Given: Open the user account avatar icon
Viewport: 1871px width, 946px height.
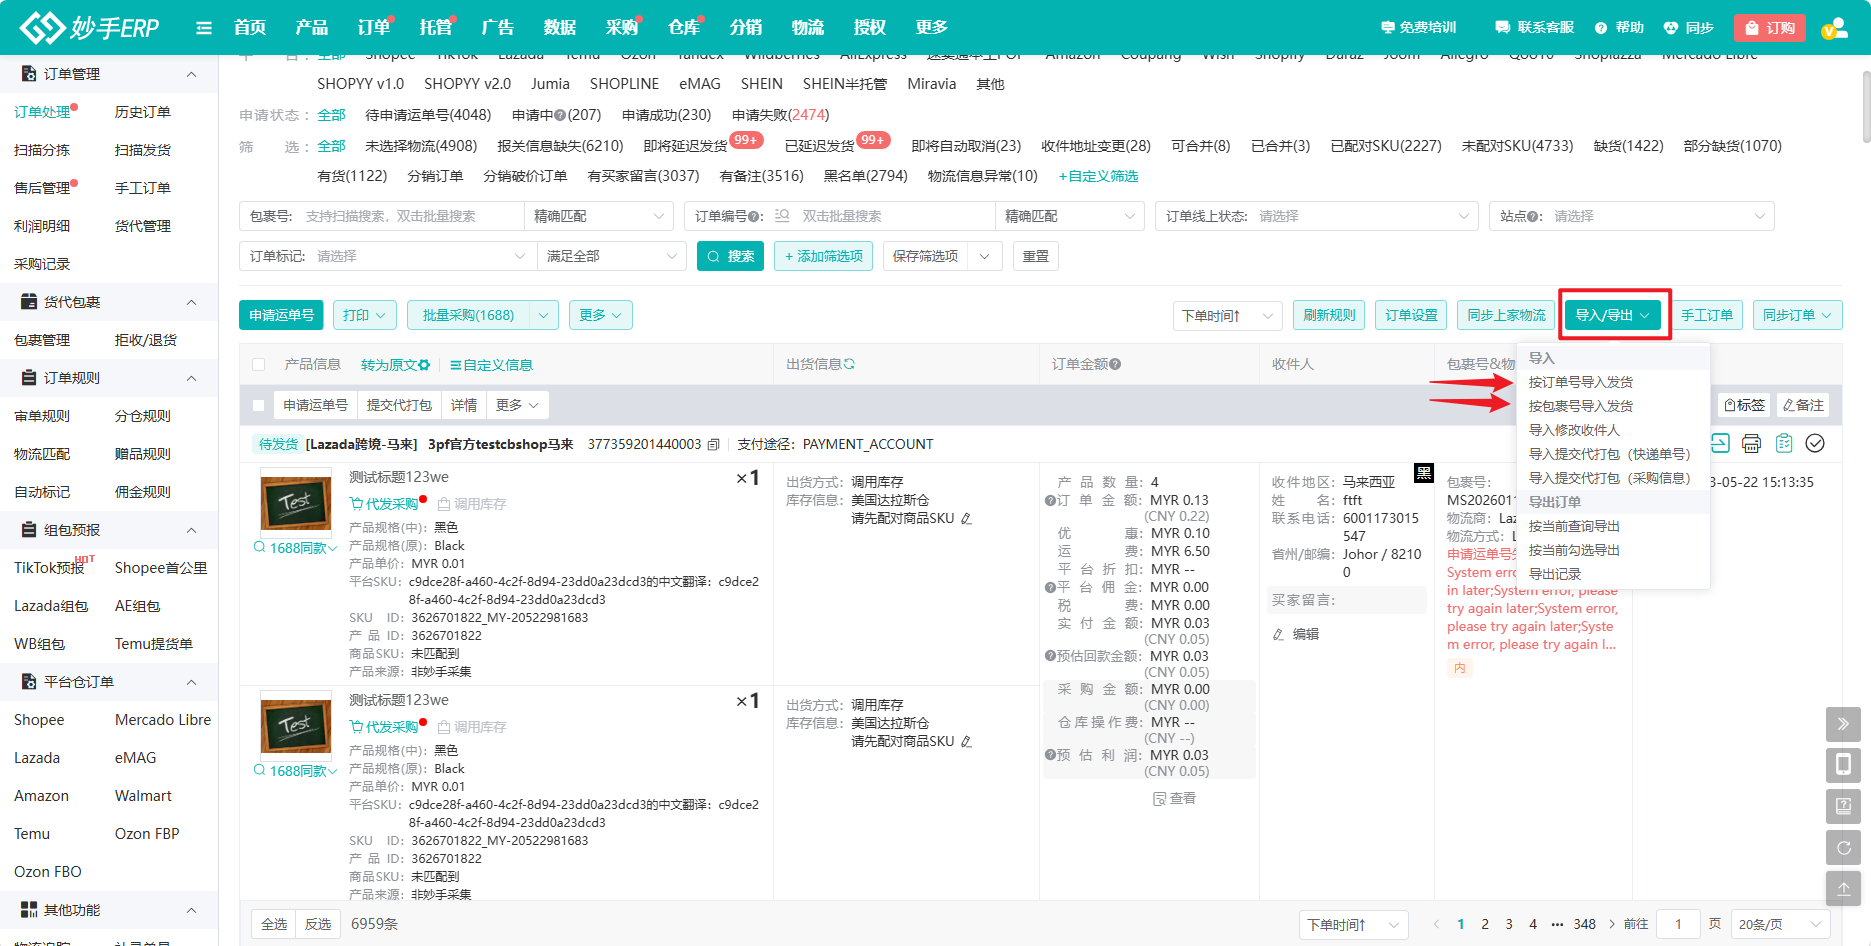Looking at the screenshot, I should pyautogui.click(x=1834, y=28).
